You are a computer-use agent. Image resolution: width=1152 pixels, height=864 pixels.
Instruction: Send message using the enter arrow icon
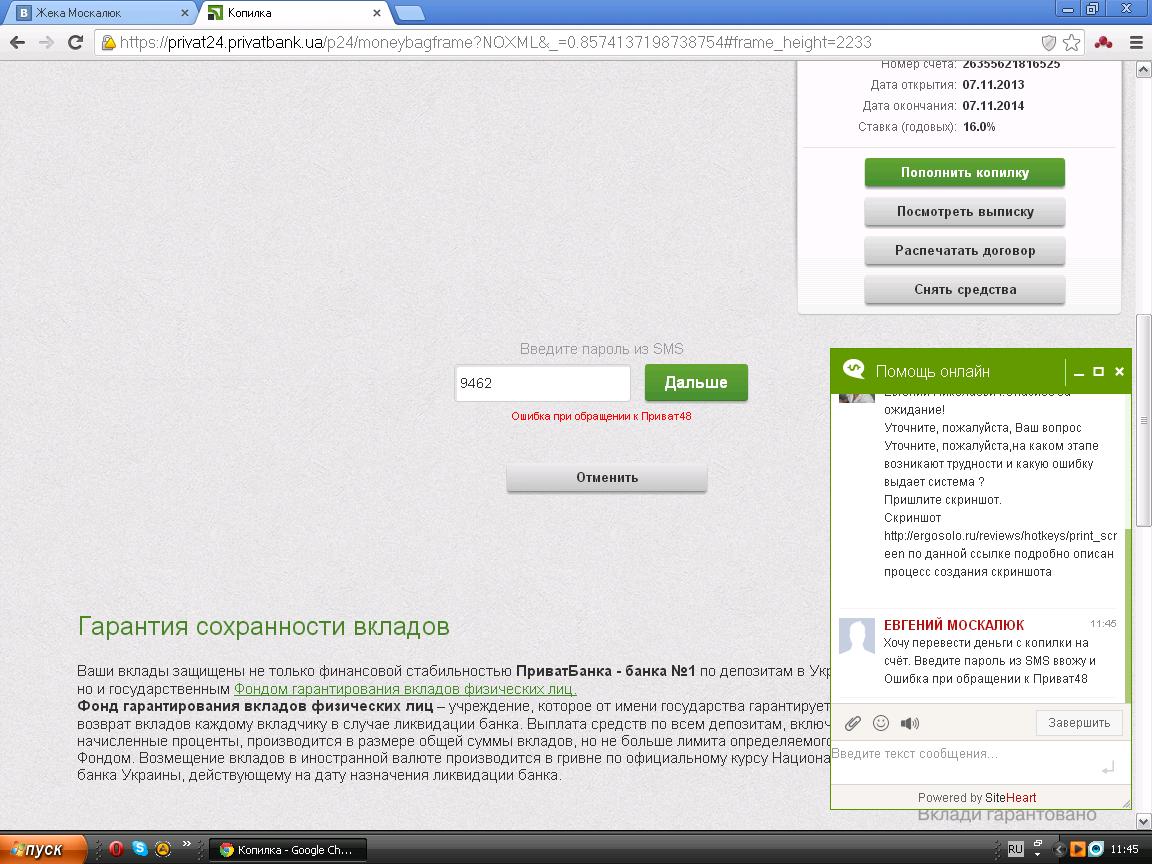coord(1108,768)
